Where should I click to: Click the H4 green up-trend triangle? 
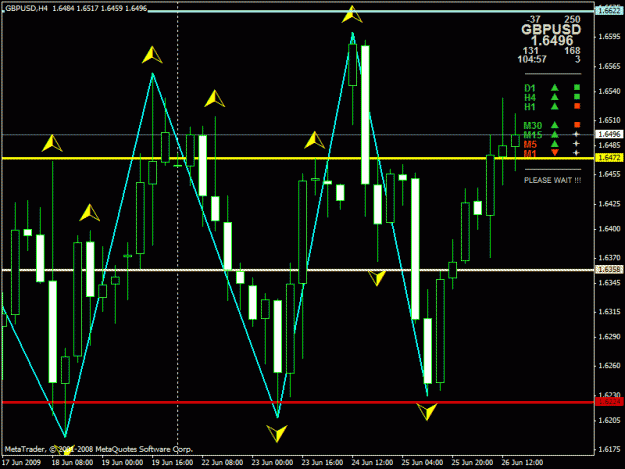[x=554, y=97]
